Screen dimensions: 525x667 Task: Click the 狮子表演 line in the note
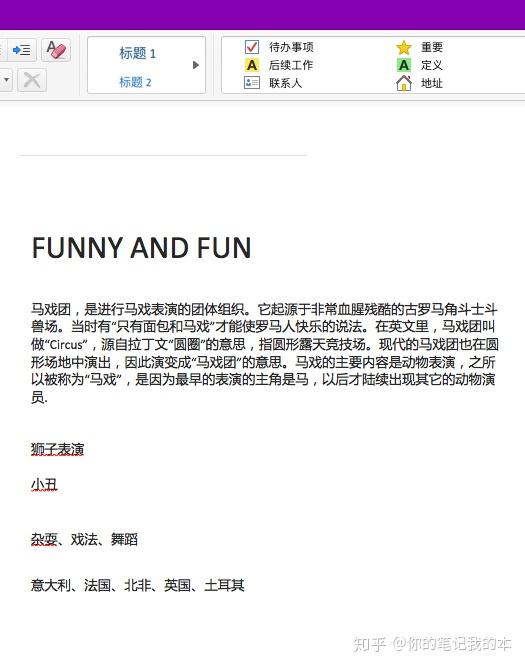(x=57, y=449)
